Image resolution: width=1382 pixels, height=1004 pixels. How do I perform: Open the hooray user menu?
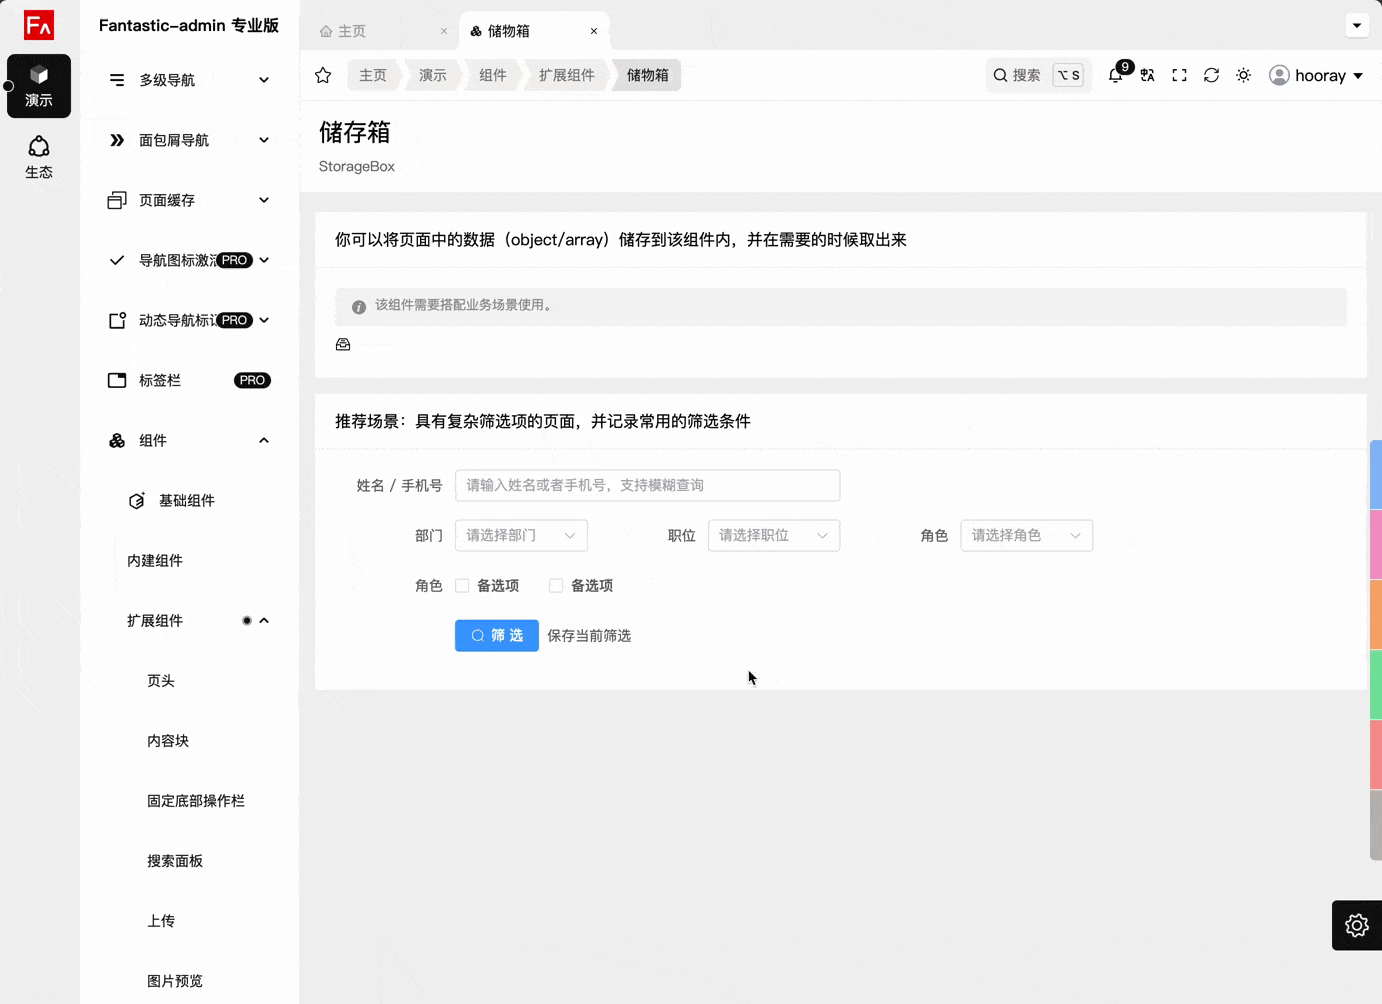pyautogui.click(x=1316, y=75)
